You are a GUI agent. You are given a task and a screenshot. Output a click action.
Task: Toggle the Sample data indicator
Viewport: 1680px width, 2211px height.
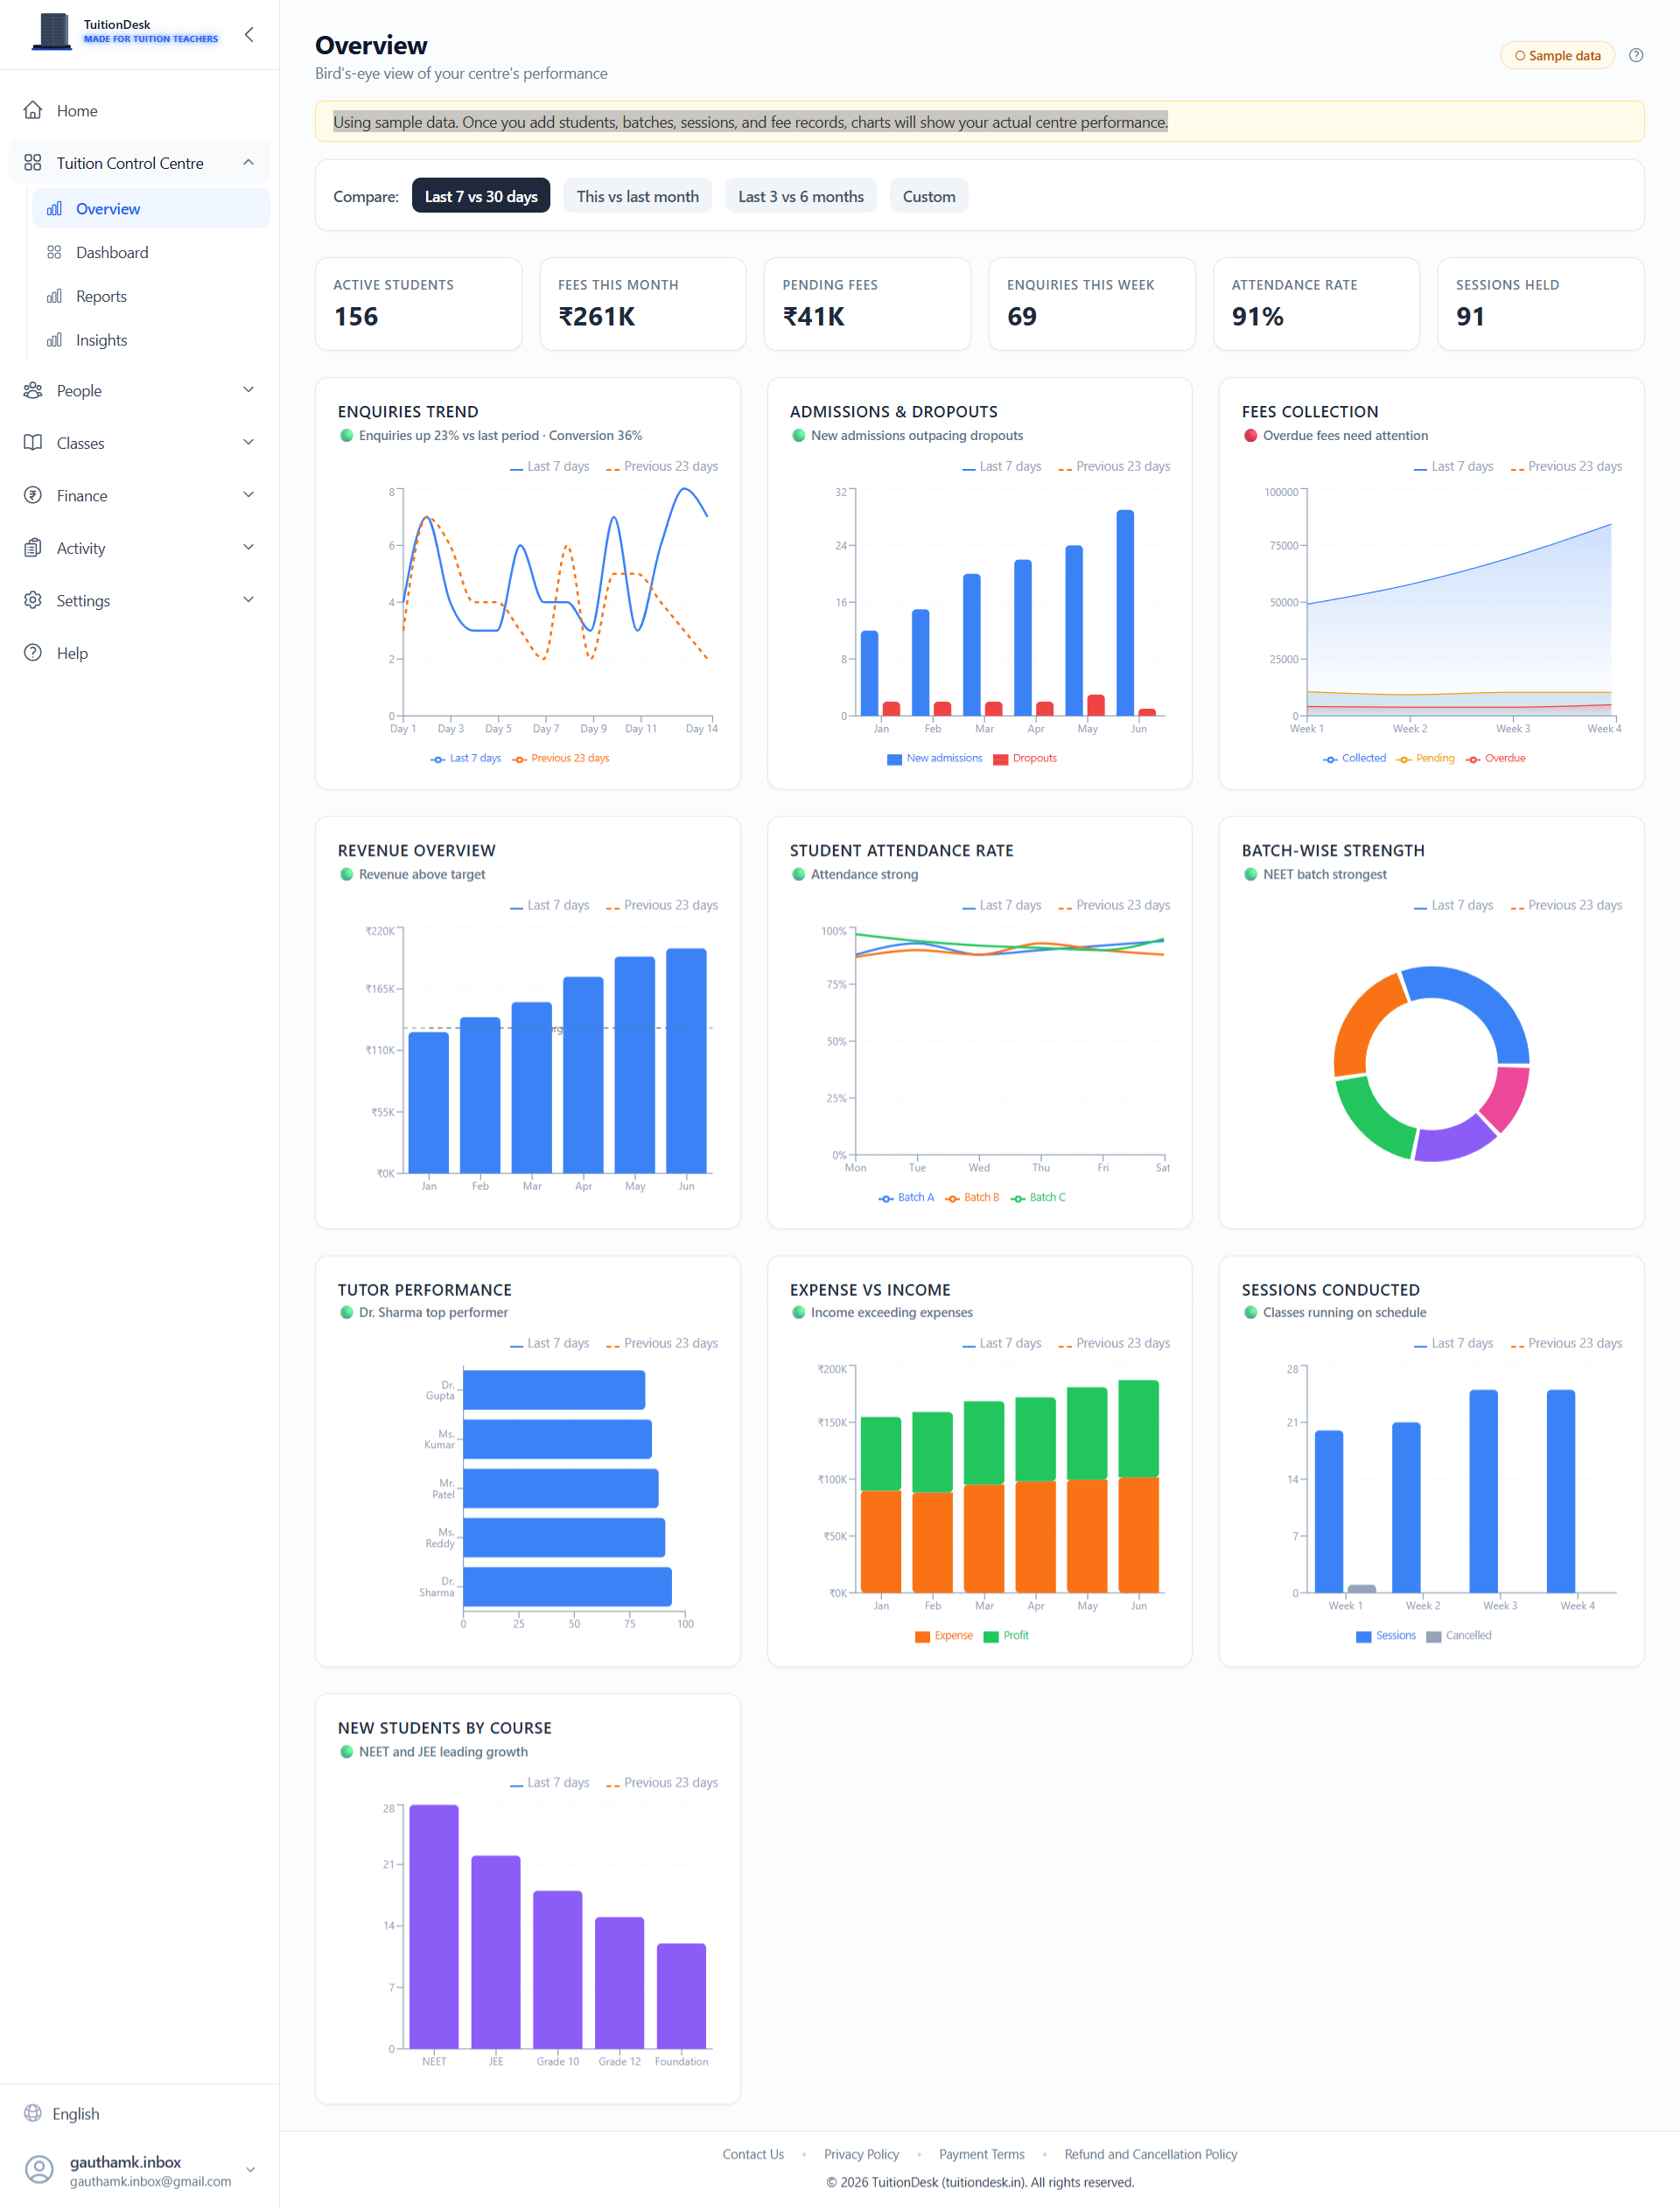[1556, 55]
